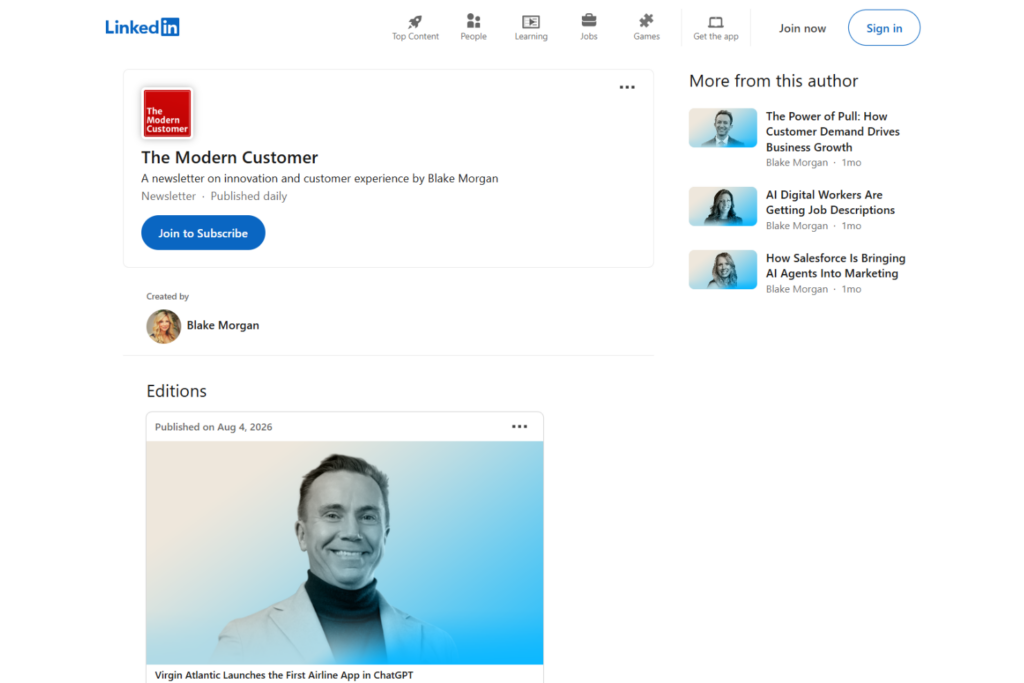Click Blake Morgan byline under AI Digital Workers
The image size is (1024, 683).
coord(797,226)
